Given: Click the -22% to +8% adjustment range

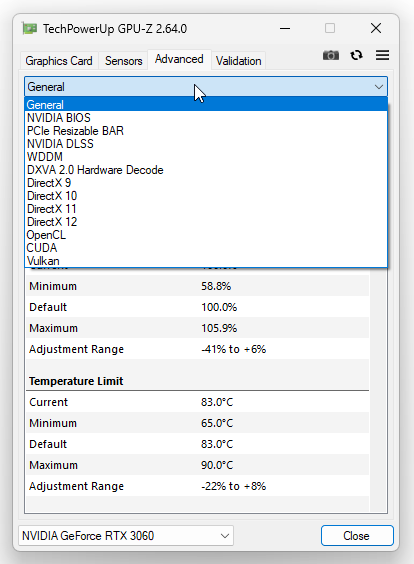Looking at the screenshot, I should pyautogui.click(x=233, y=486).
